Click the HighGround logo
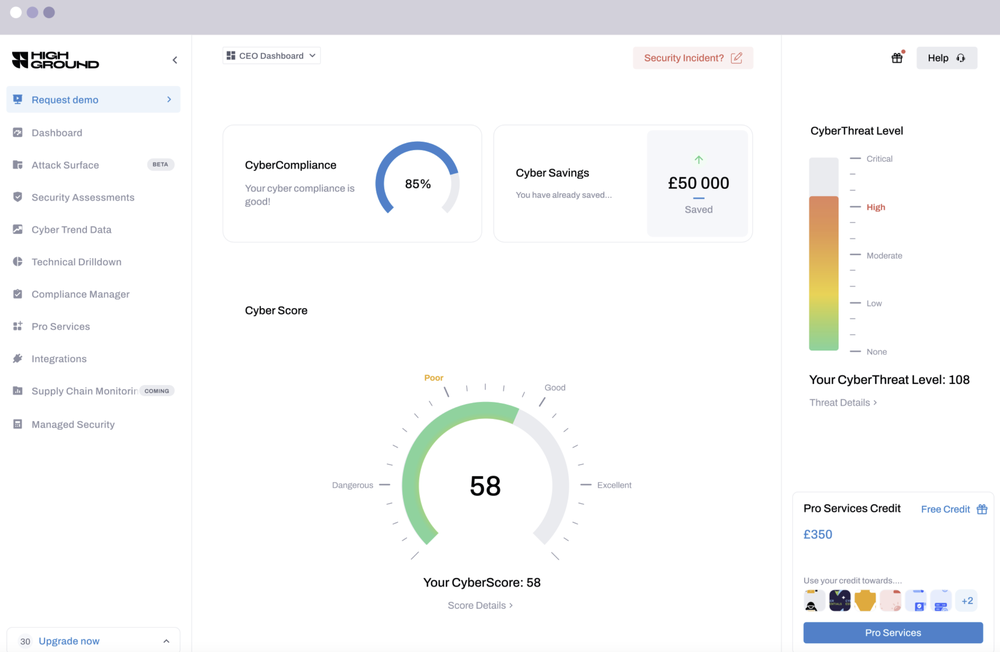 [x=55, y=60]
